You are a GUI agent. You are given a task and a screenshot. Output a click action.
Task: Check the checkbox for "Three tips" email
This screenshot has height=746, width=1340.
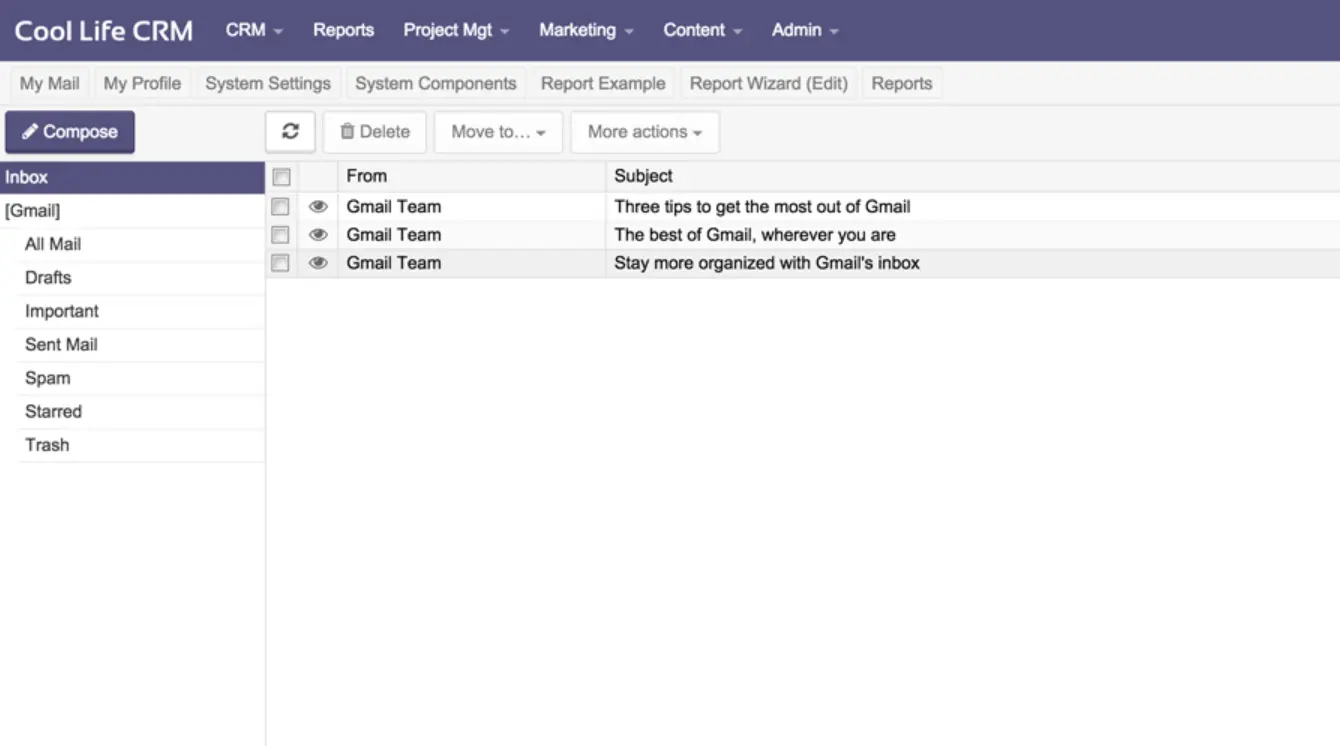click(x=281, y=206)
